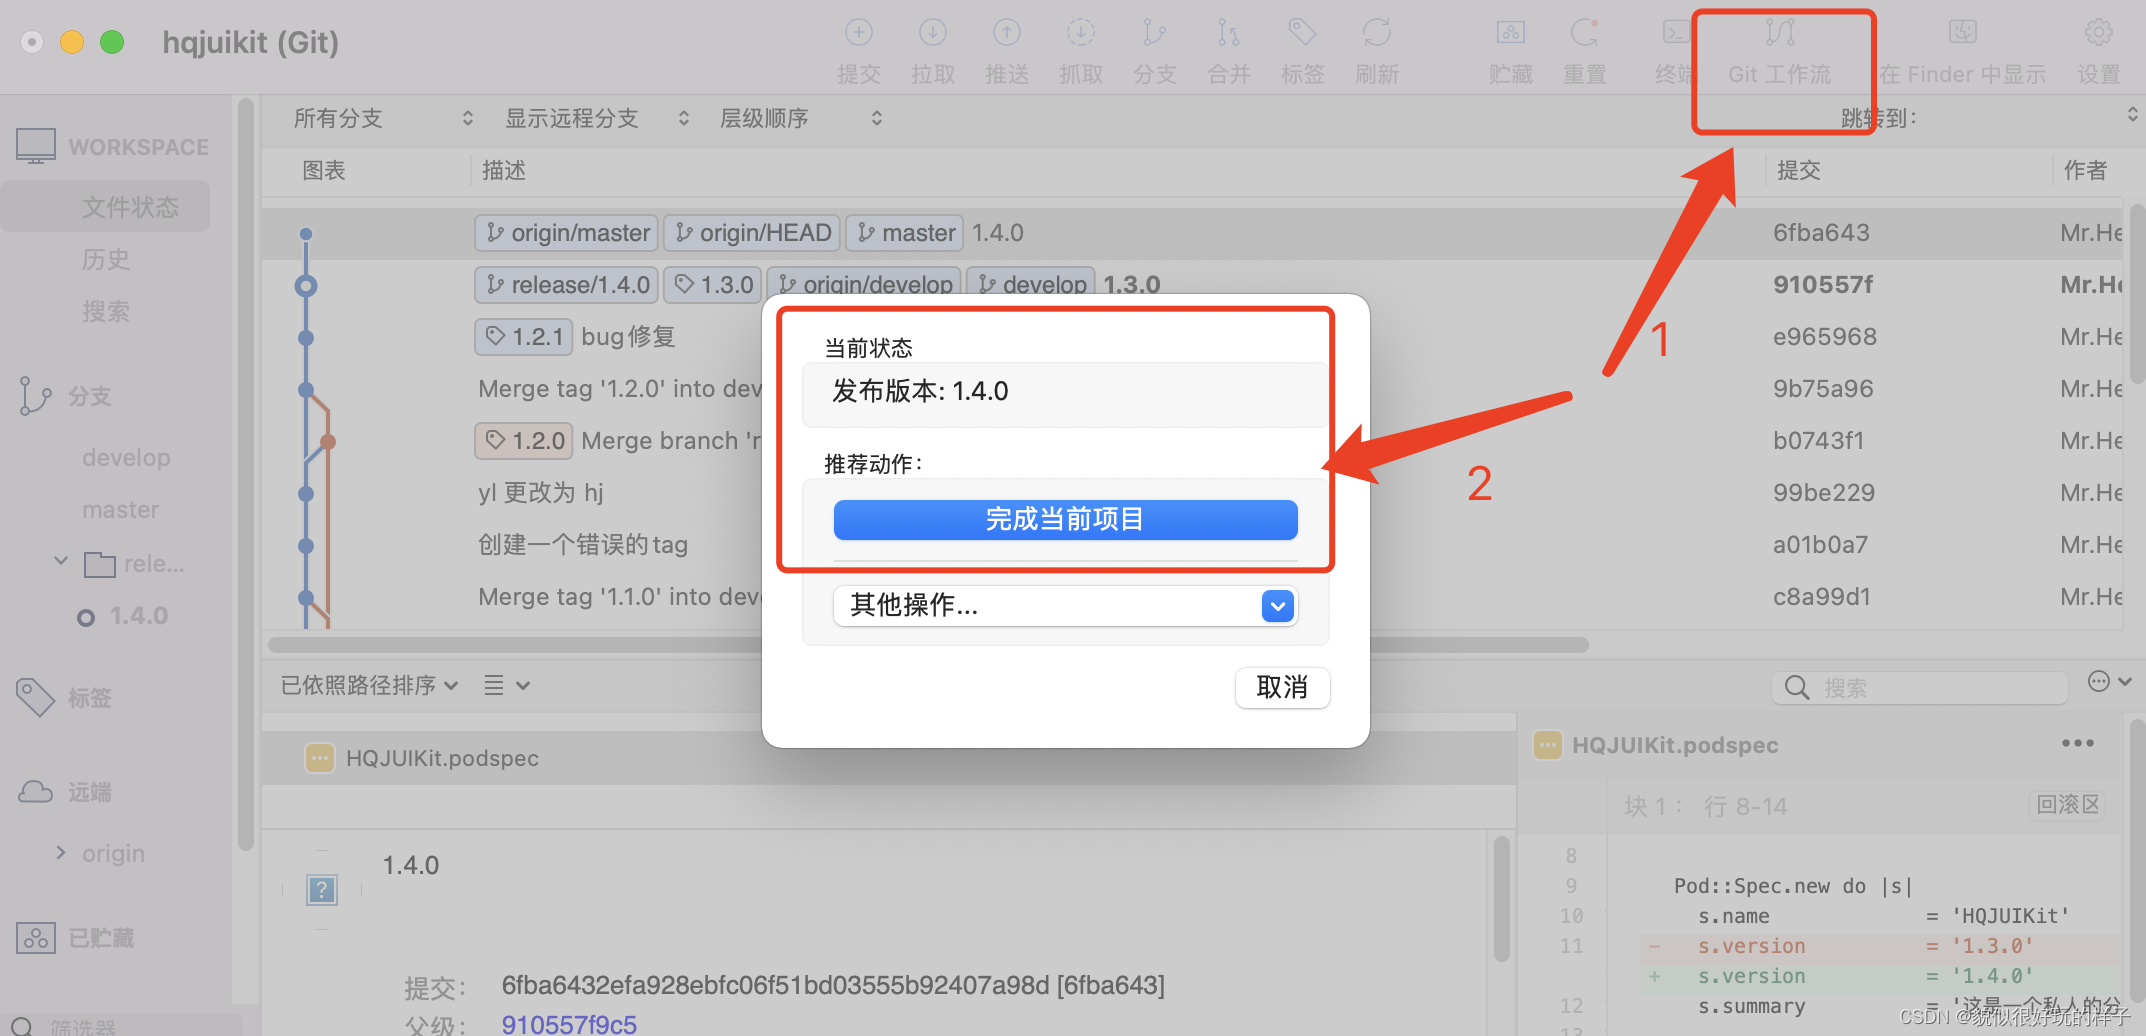Image resolution: width=2146 pixels, height=1036 pixels.
Task: Click the 1.2.0 tag label
Action: [524, 441]
